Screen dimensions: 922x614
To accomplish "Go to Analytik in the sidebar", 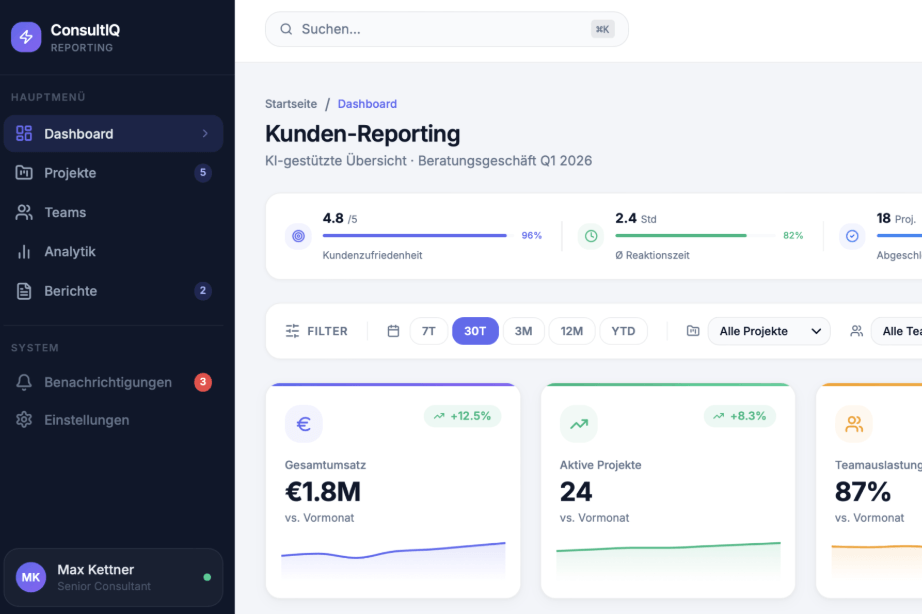I will [70, 252].
